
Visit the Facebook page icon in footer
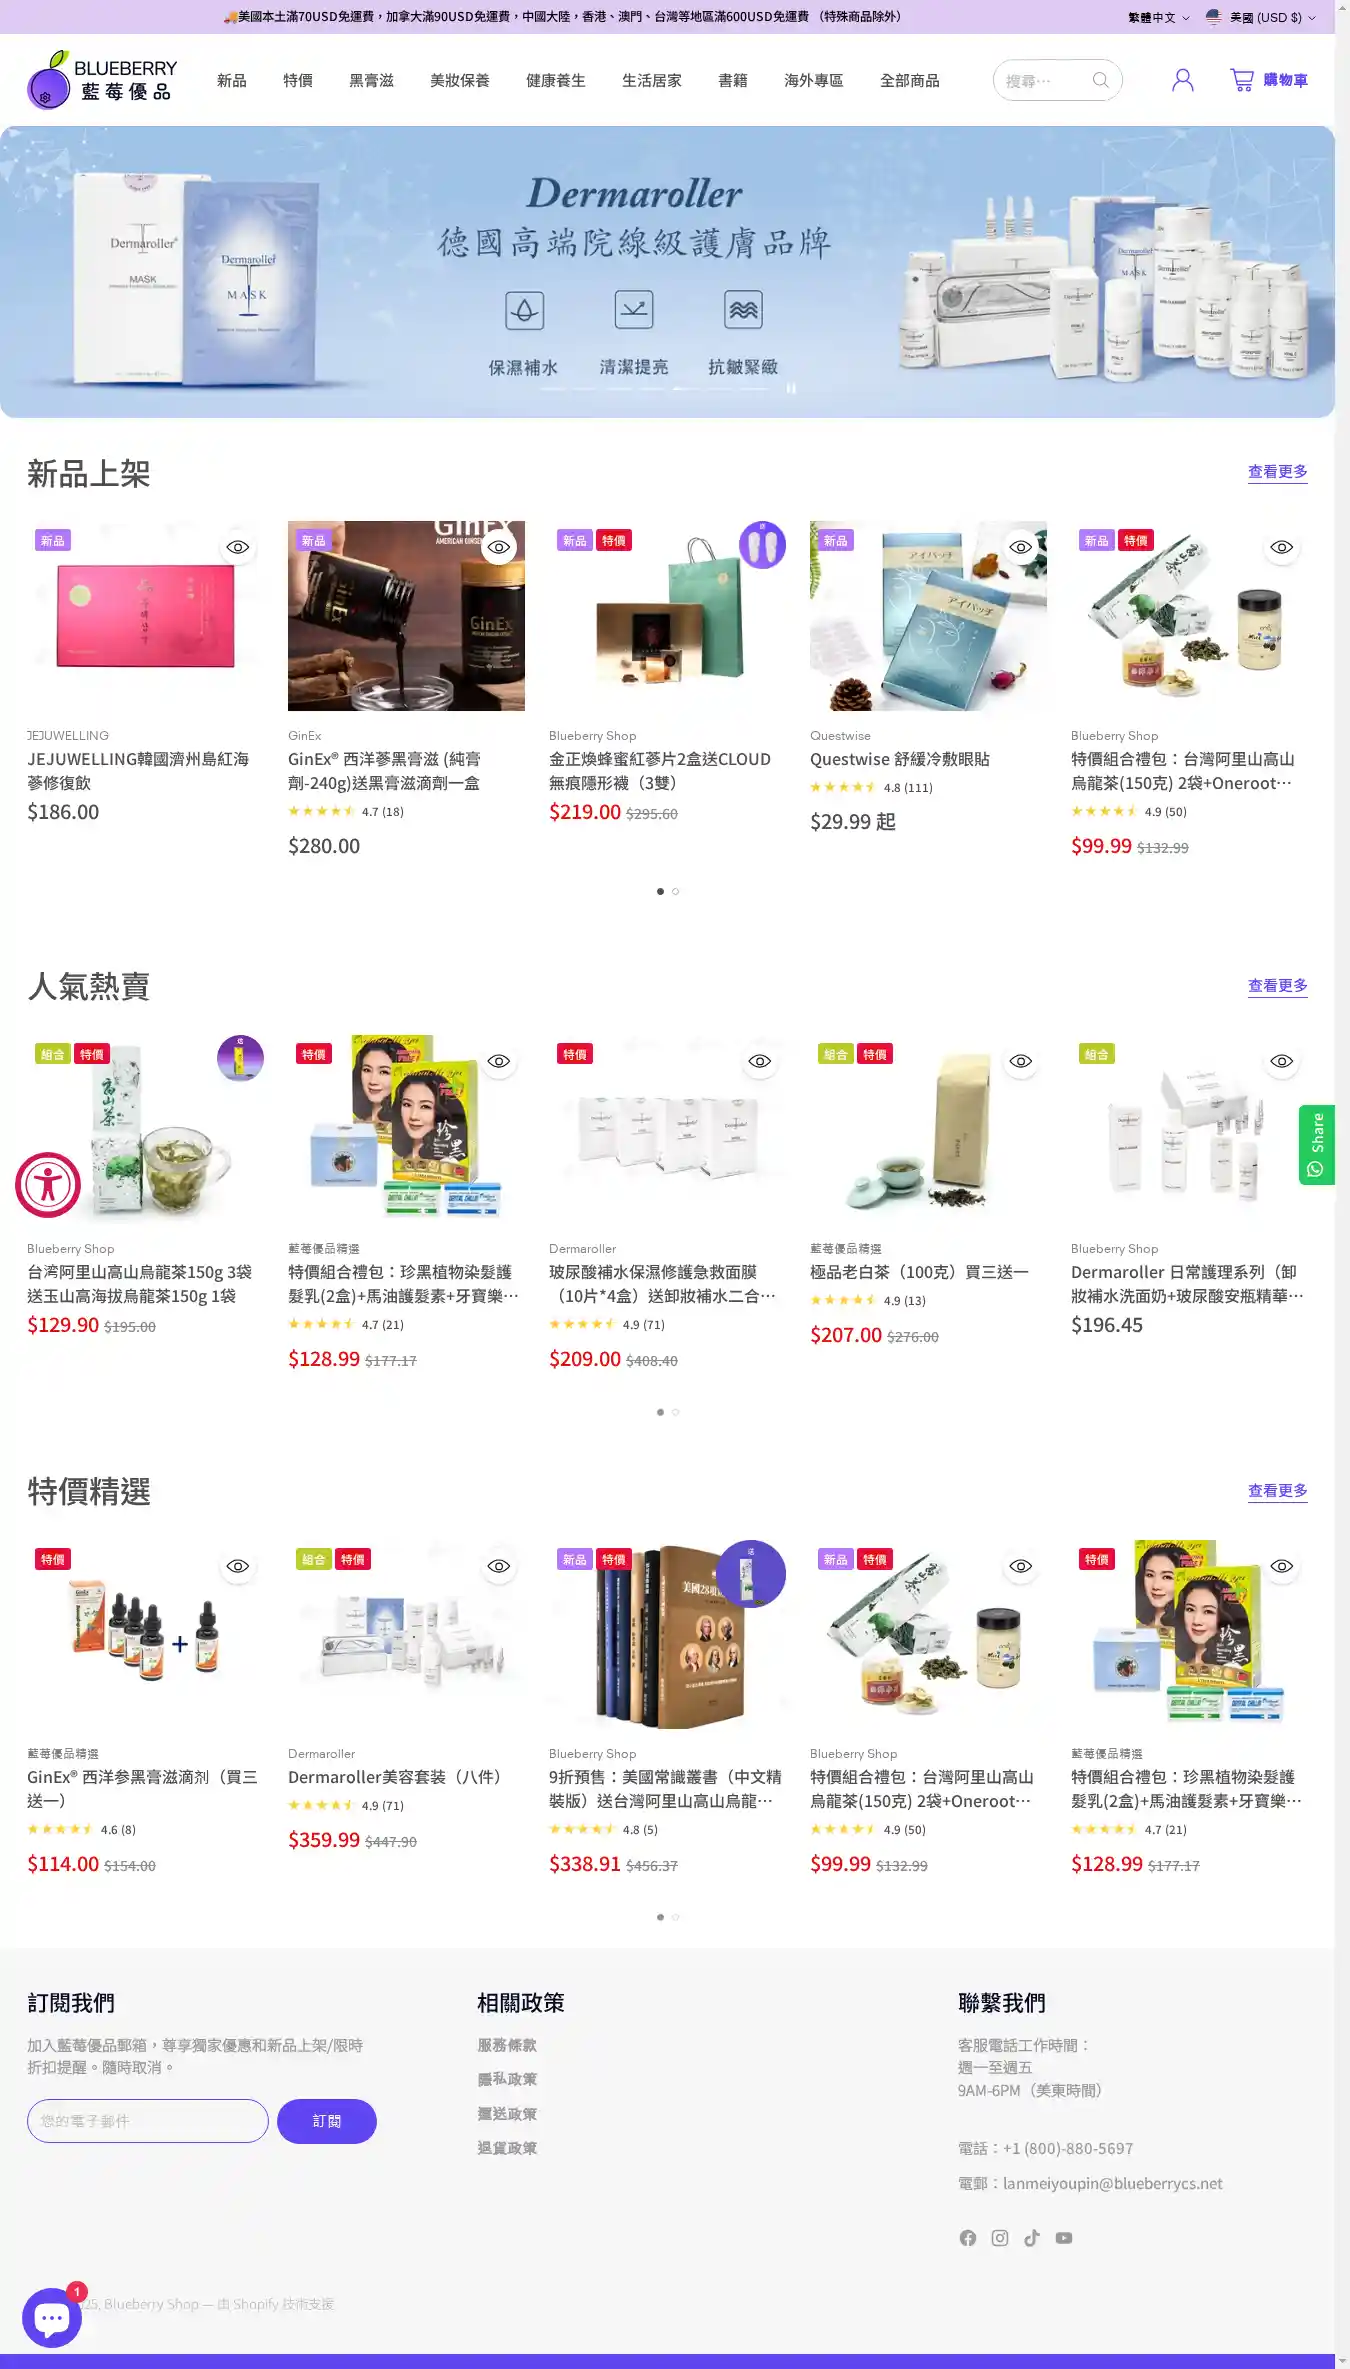(x=968, y=2238)
